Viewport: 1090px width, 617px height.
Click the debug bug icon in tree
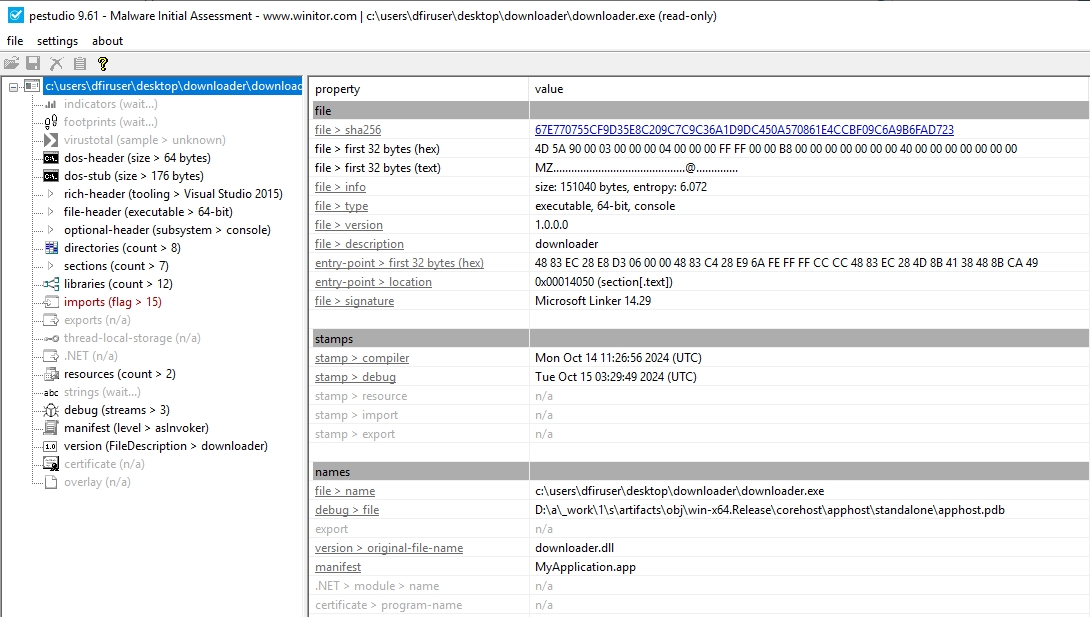coord(51,410)
